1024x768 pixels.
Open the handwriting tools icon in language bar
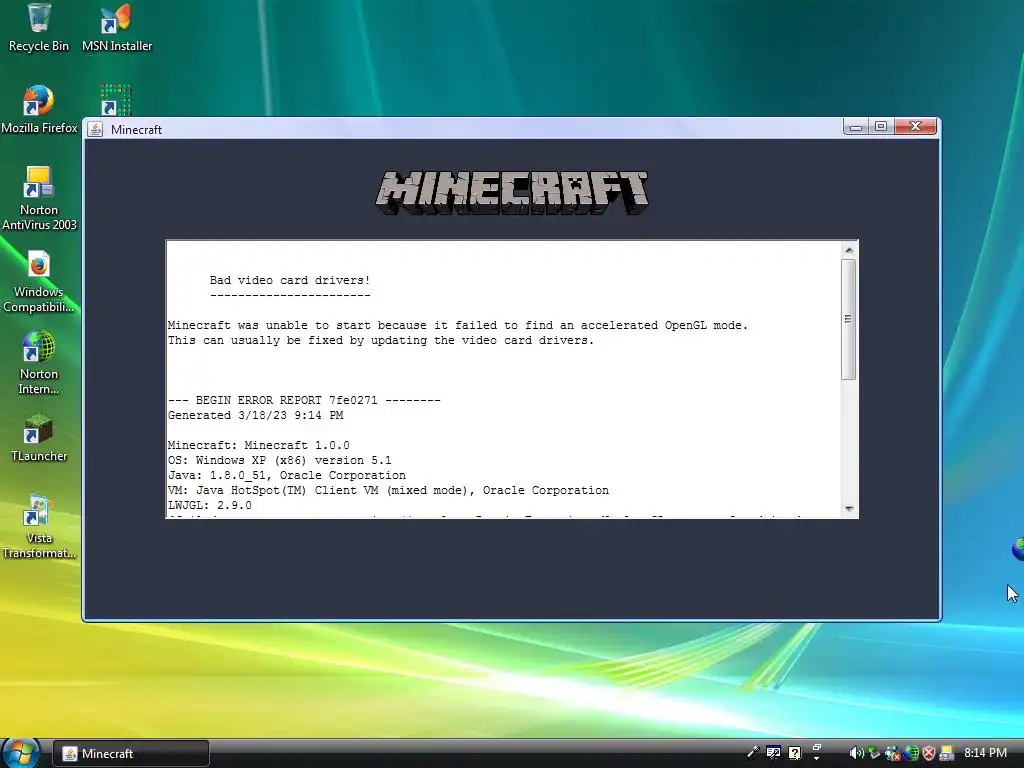(x=773, y=753)
